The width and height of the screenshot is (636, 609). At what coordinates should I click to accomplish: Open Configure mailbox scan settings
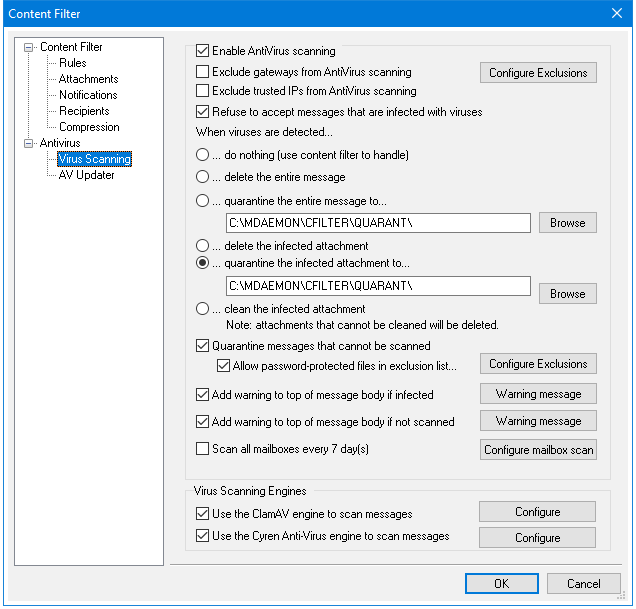(538, 450)
